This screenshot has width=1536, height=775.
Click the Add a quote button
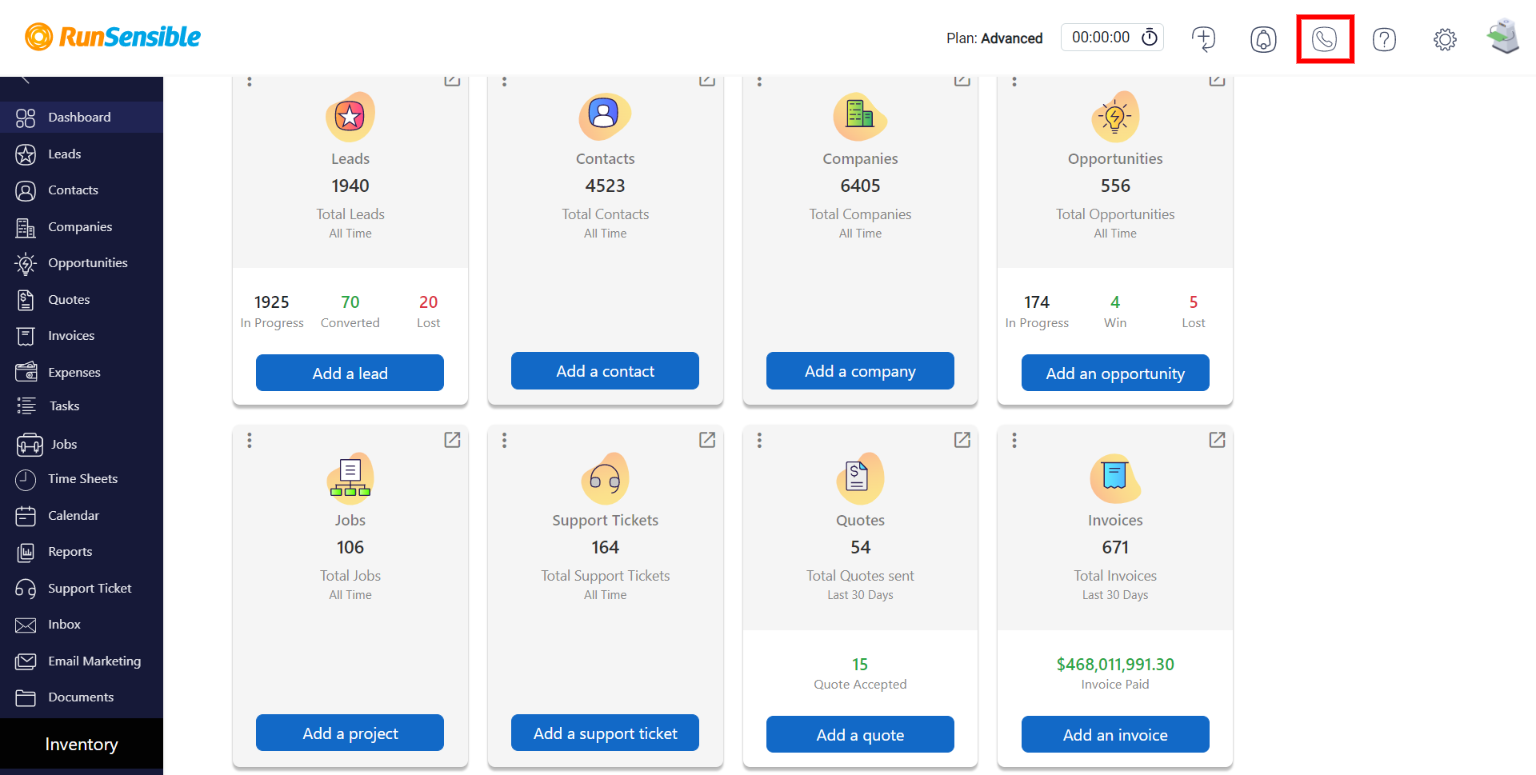coord(860,735)
